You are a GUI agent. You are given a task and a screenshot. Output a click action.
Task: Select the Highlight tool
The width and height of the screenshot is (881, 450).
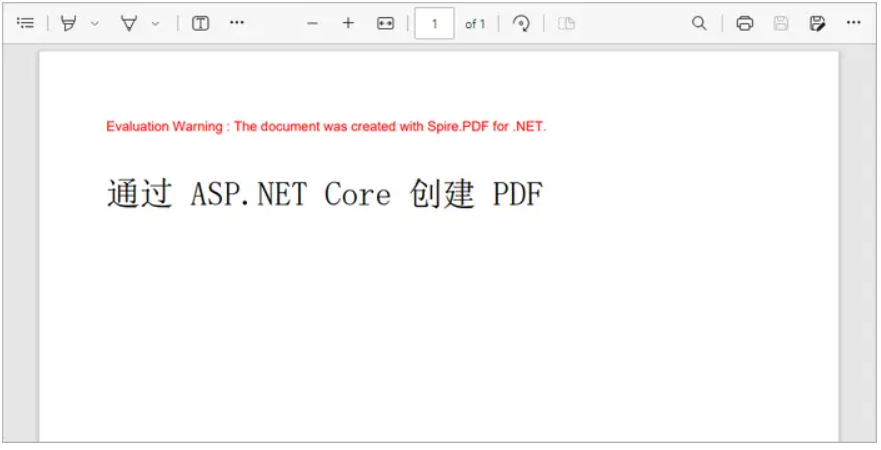coord(69,24)
